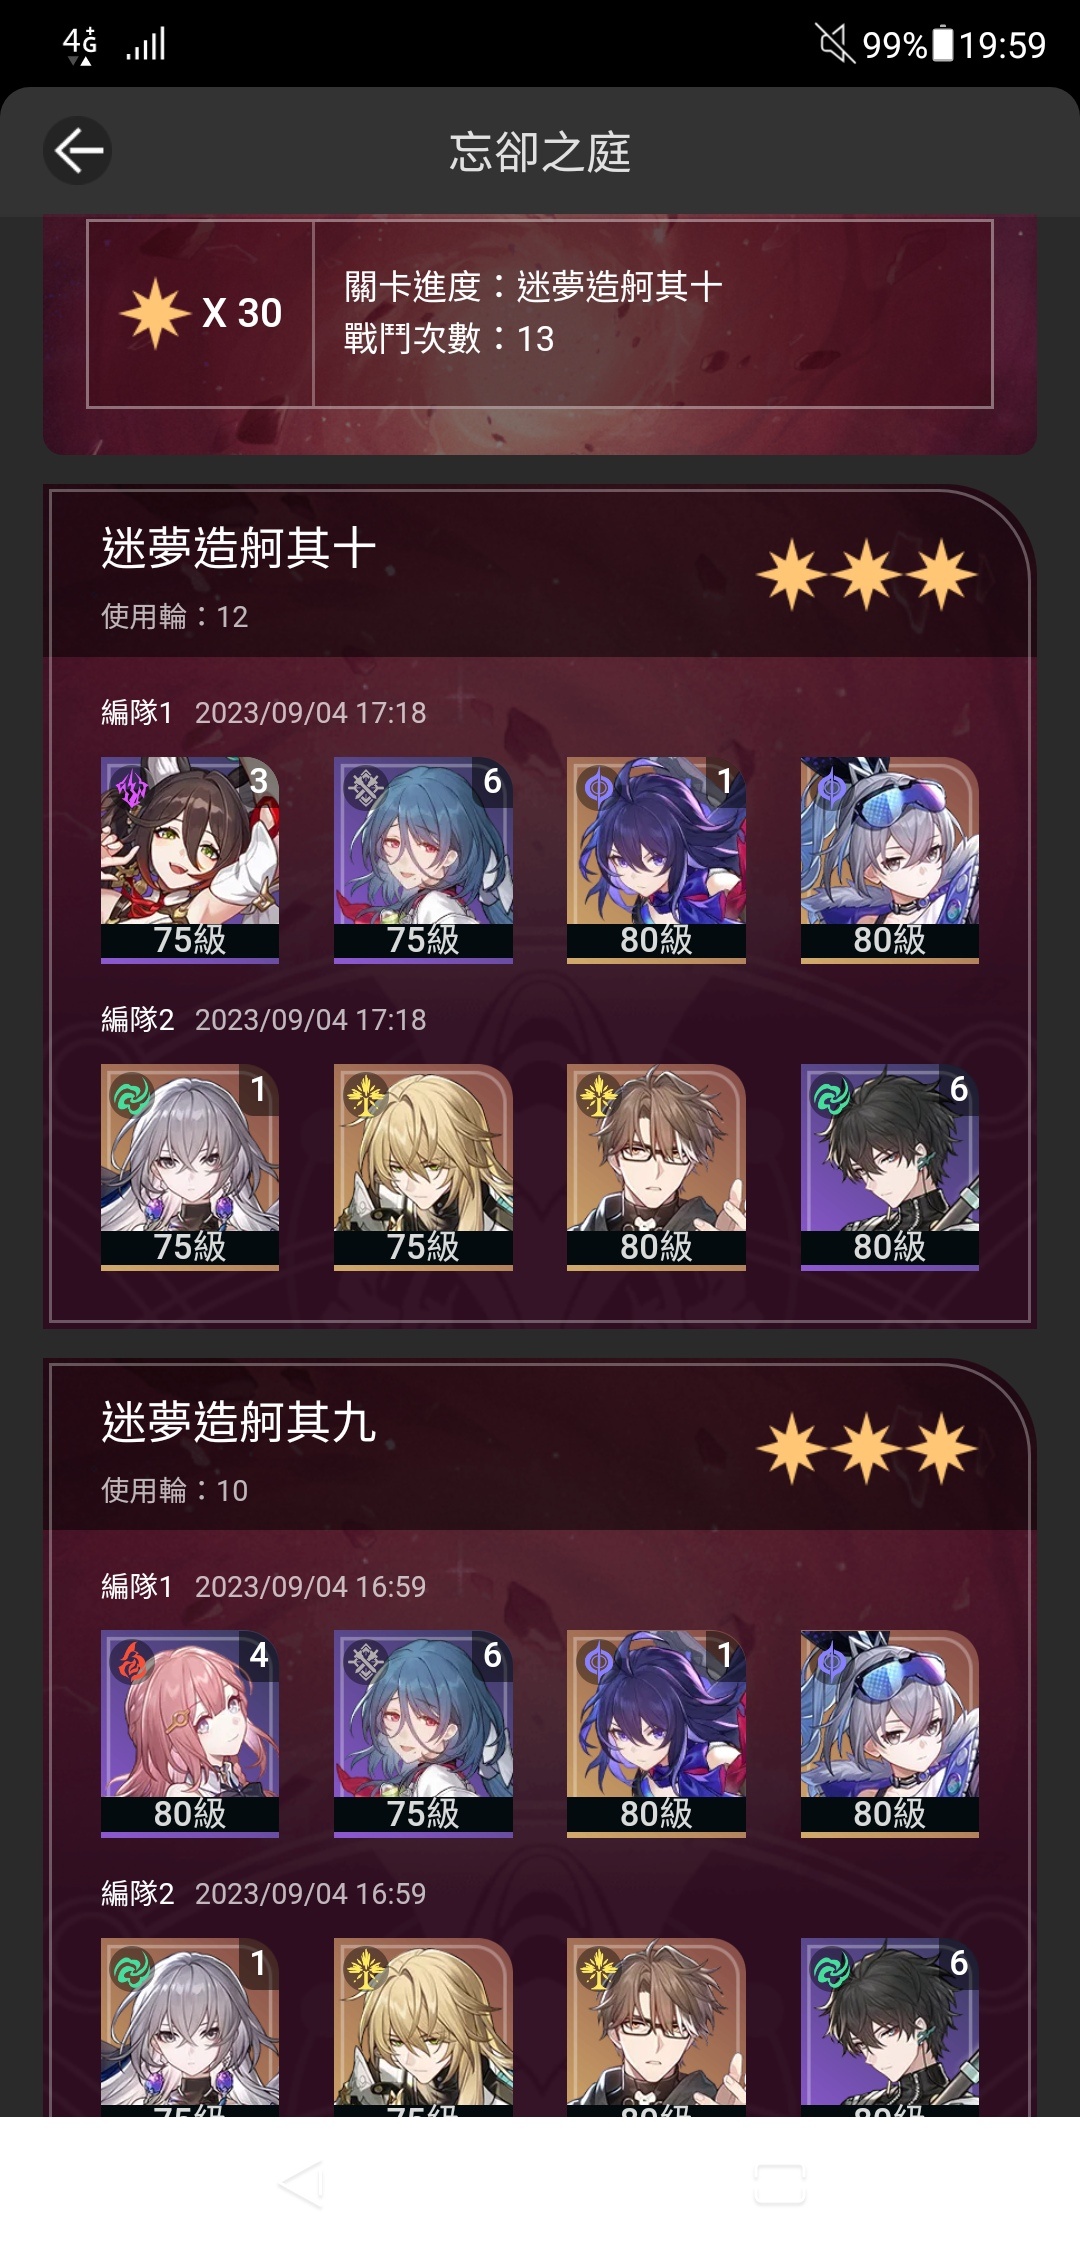
Task: Tap the three-star rating of 迷夢造舸其九
Action: point(866,1448)
